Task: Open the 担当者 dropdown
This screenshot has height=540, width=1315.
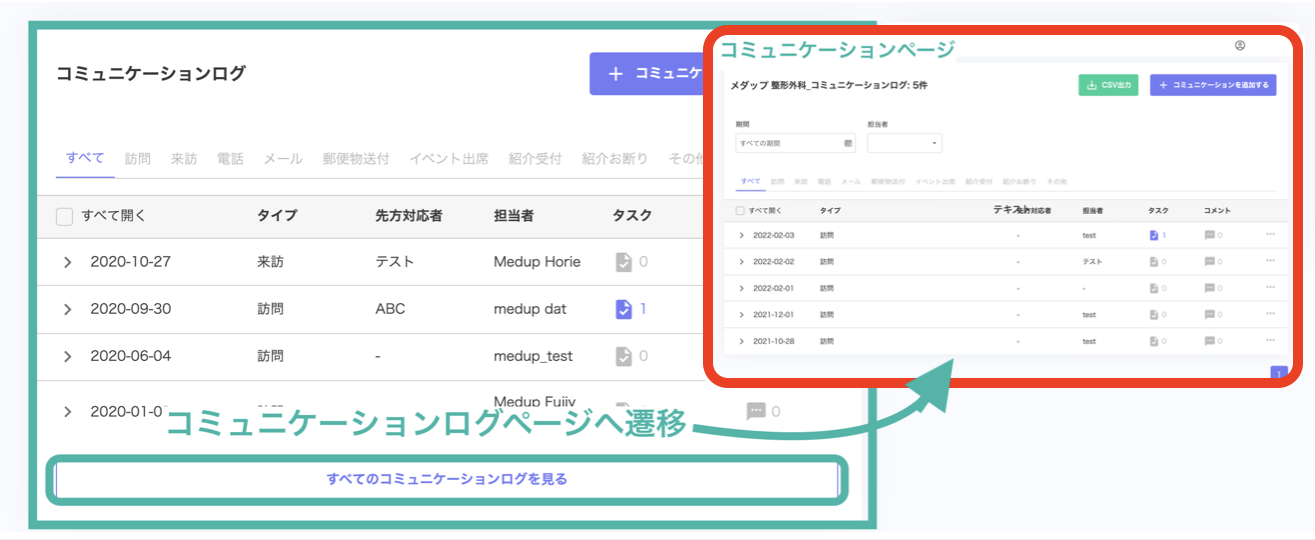Action: pos(905,144)
